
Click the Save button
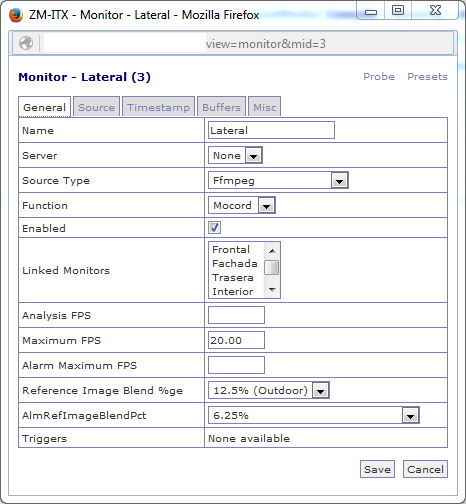click(377, 469)
